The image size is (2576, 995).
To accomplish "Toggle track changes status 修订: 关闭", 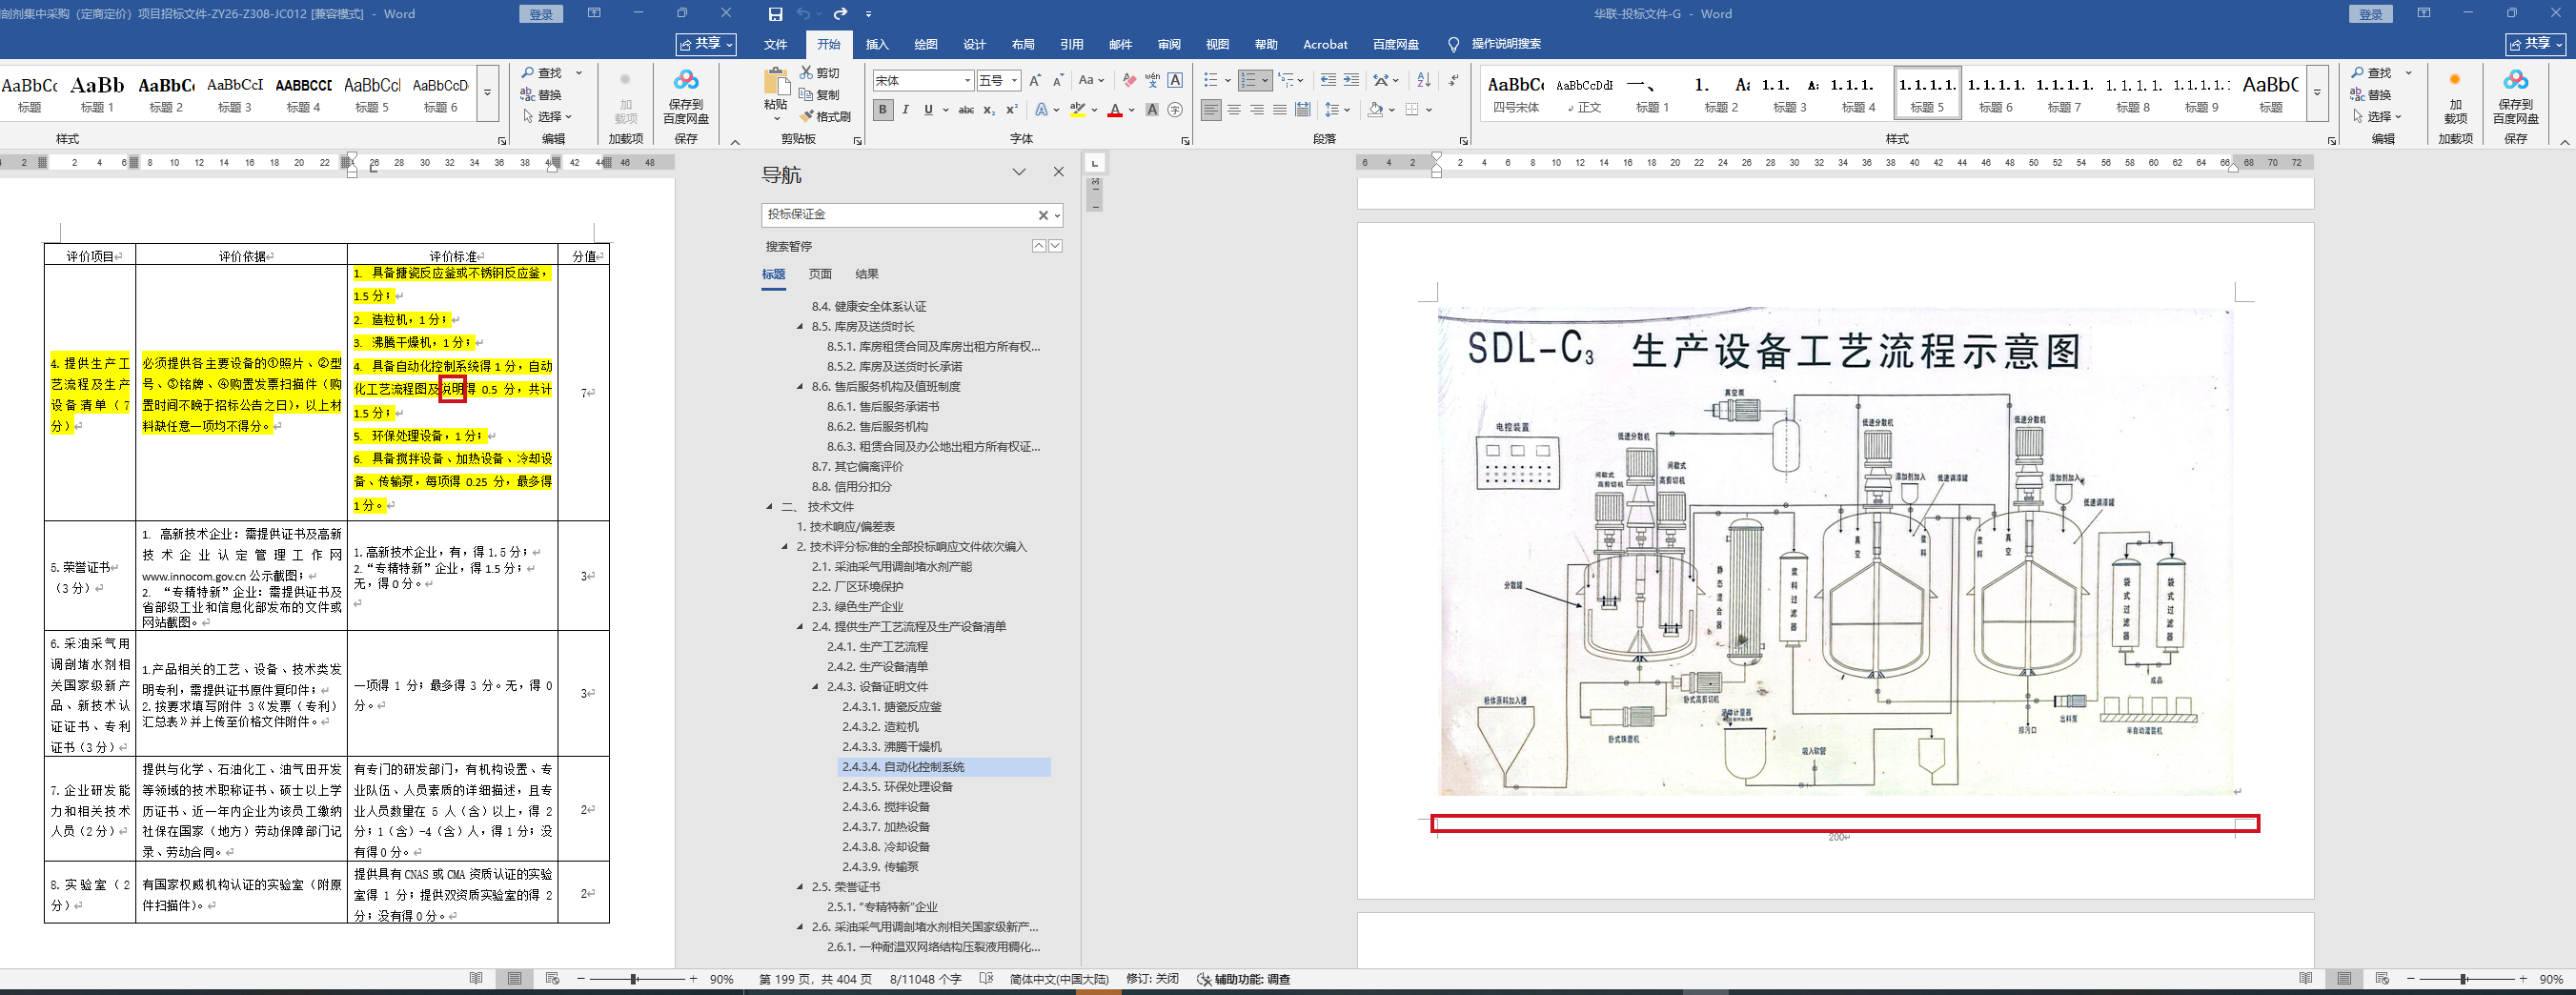I will pos(1152,979).
